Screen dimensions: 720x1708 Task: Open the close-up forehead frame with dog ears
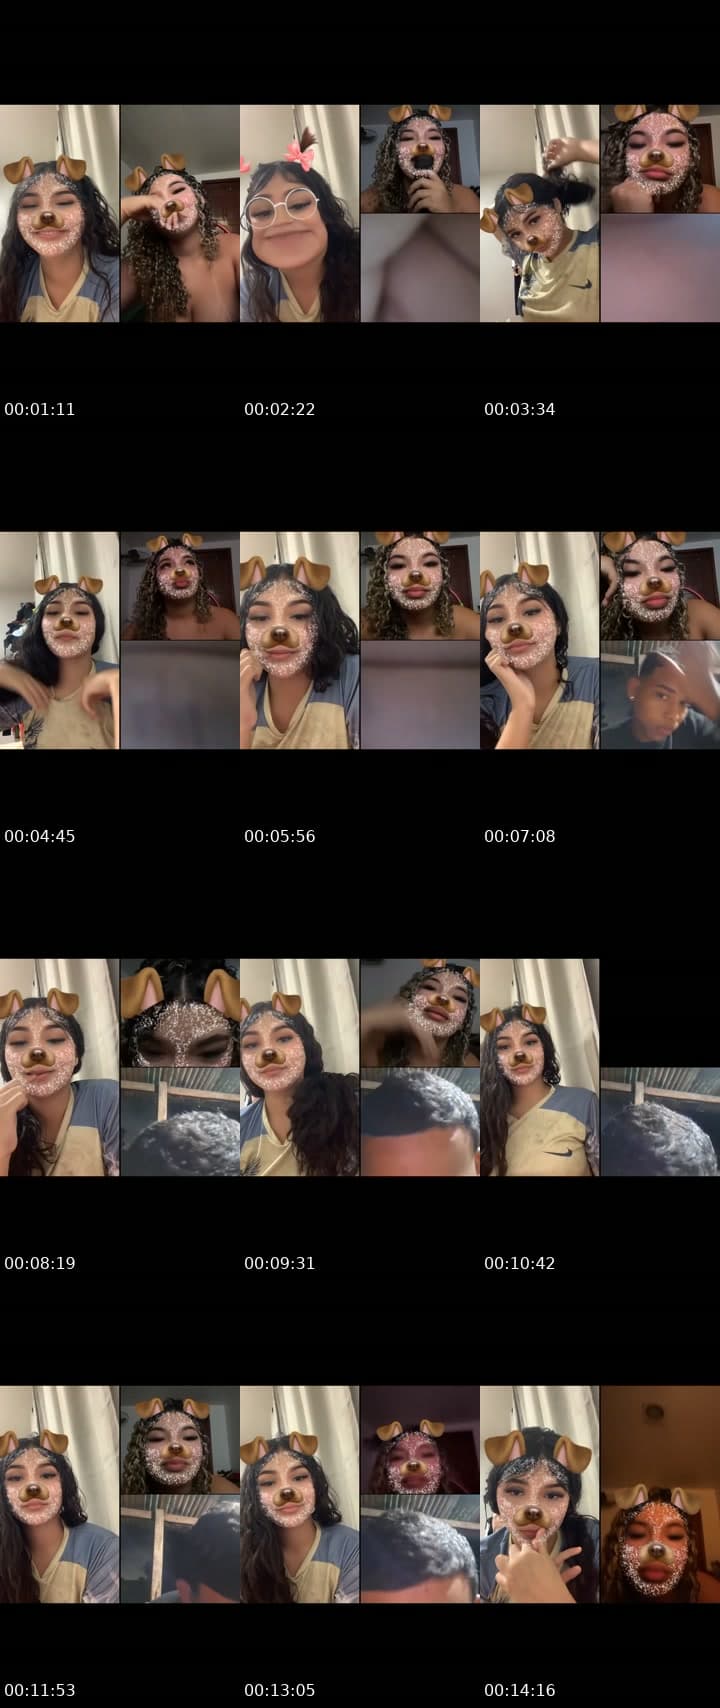(180, 1013)
